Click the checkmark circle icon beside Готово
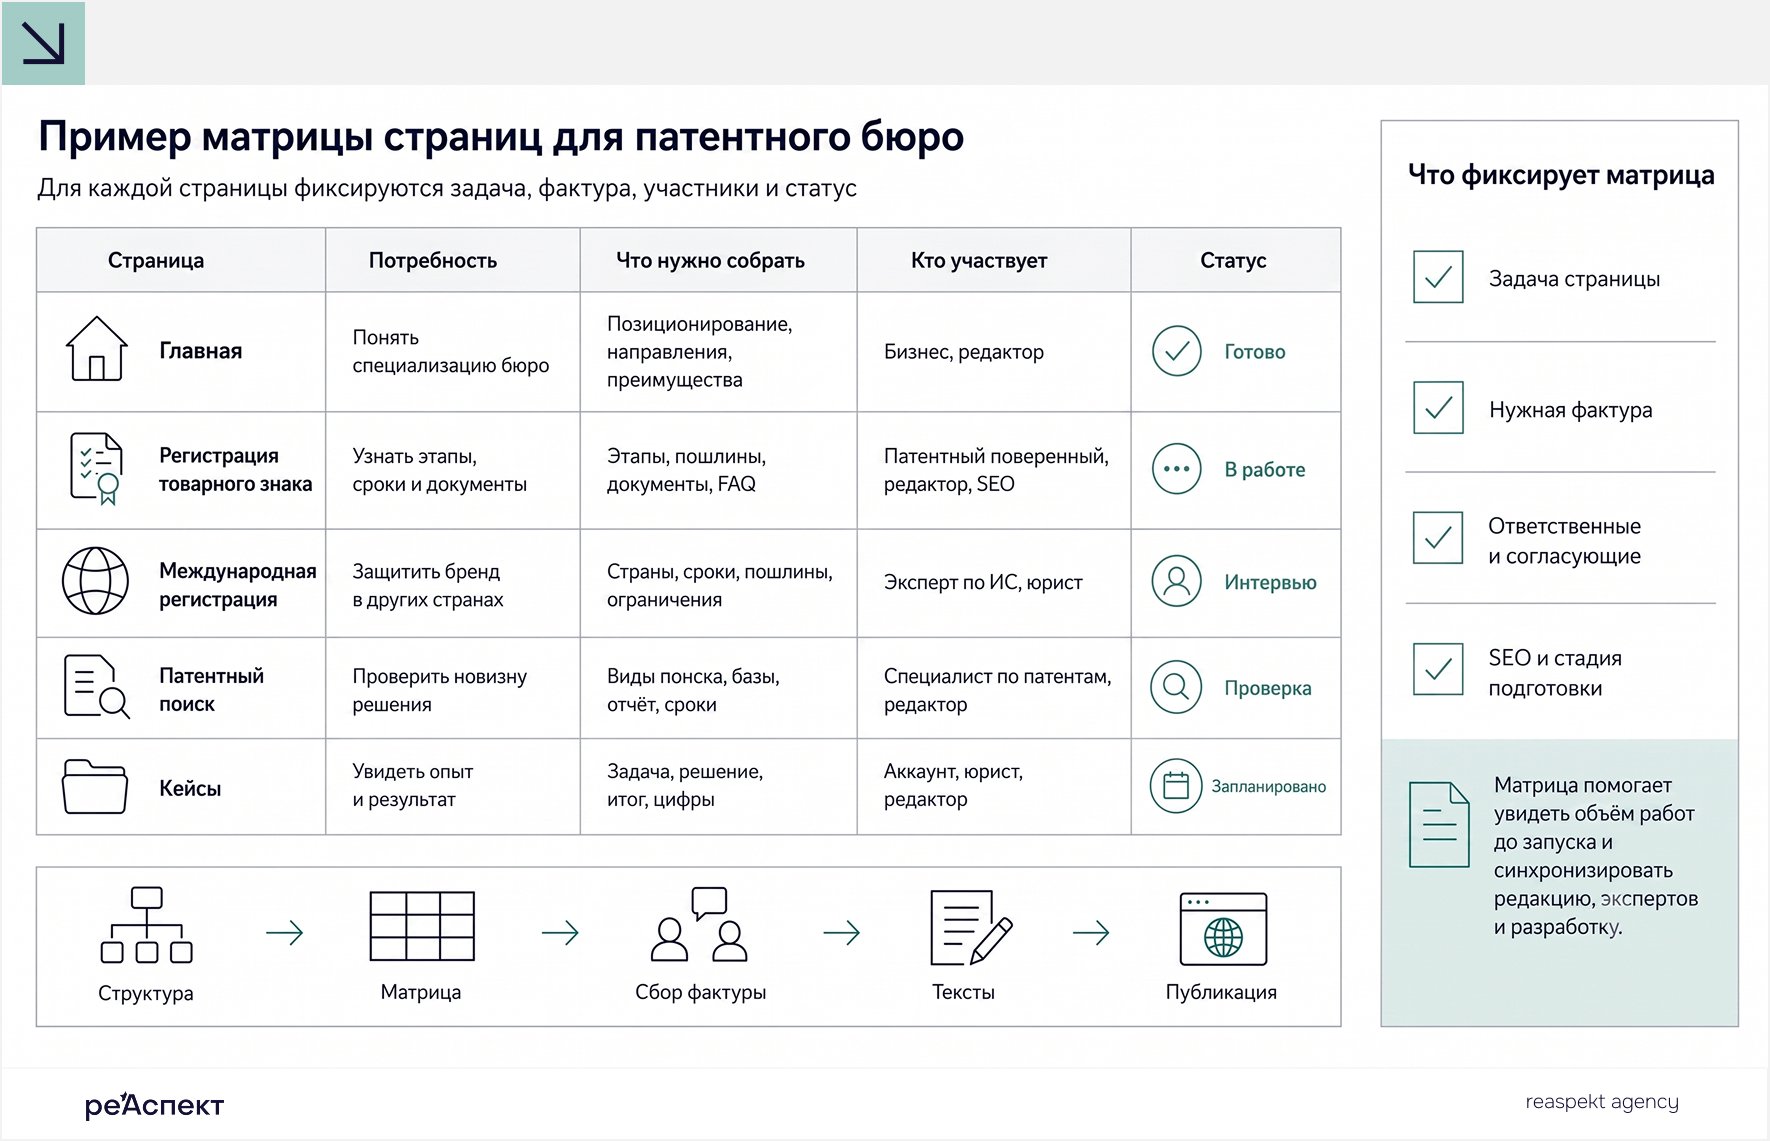This screenshot has width=1770, height=1141. (x=1177, y=351)
